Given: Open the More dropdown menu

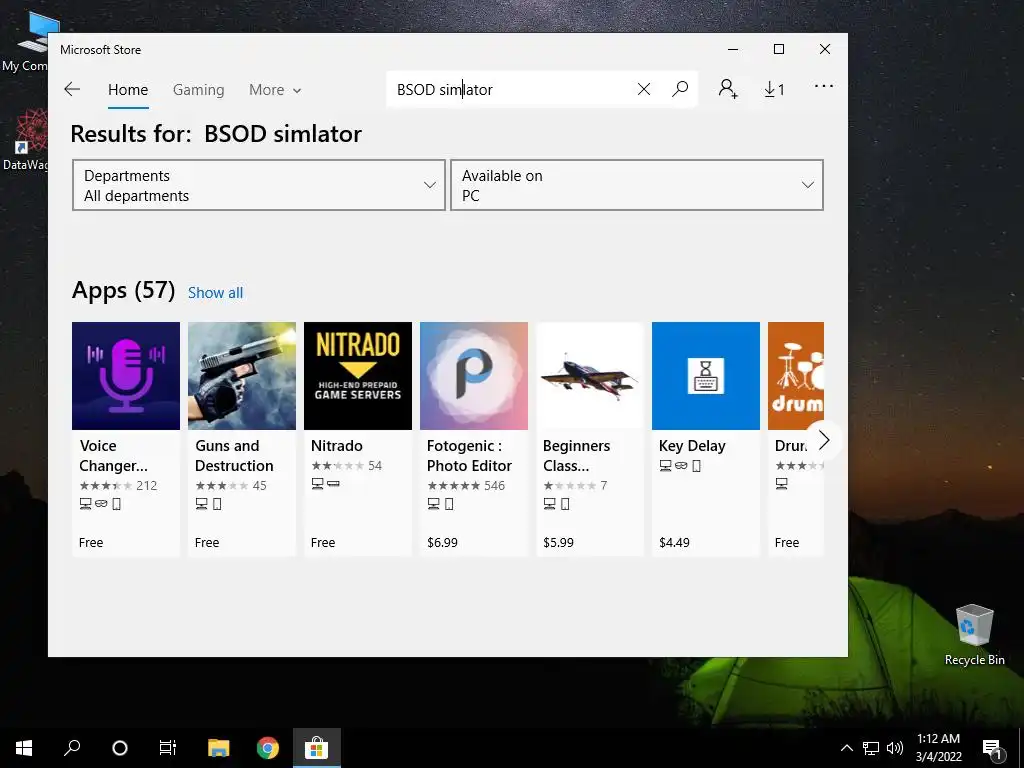Looking at the screenshot, I should pos(275,90).
